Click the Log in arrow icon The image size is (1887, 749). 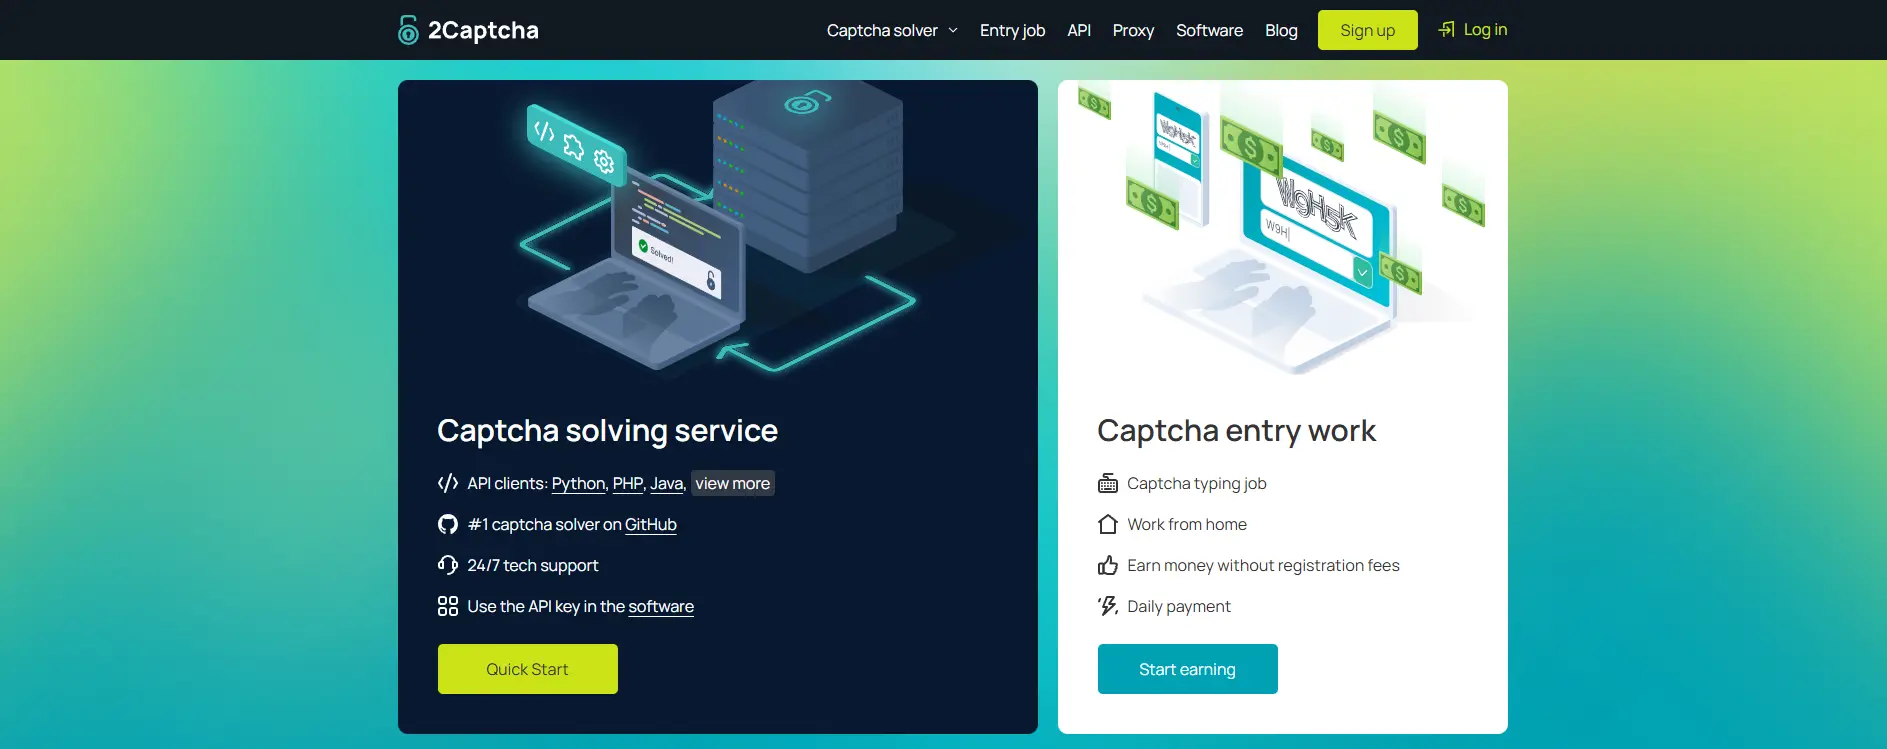[x=1447, y=30]
